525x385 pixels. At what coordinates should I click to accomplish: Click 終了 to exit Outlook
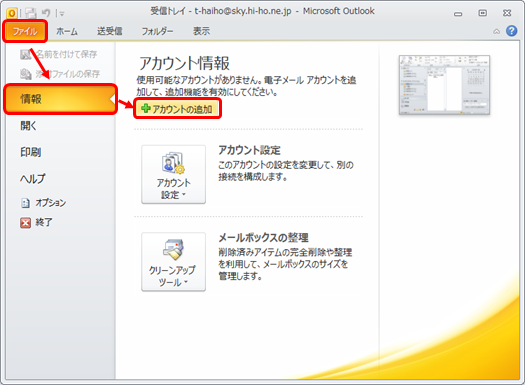point(44,222)
